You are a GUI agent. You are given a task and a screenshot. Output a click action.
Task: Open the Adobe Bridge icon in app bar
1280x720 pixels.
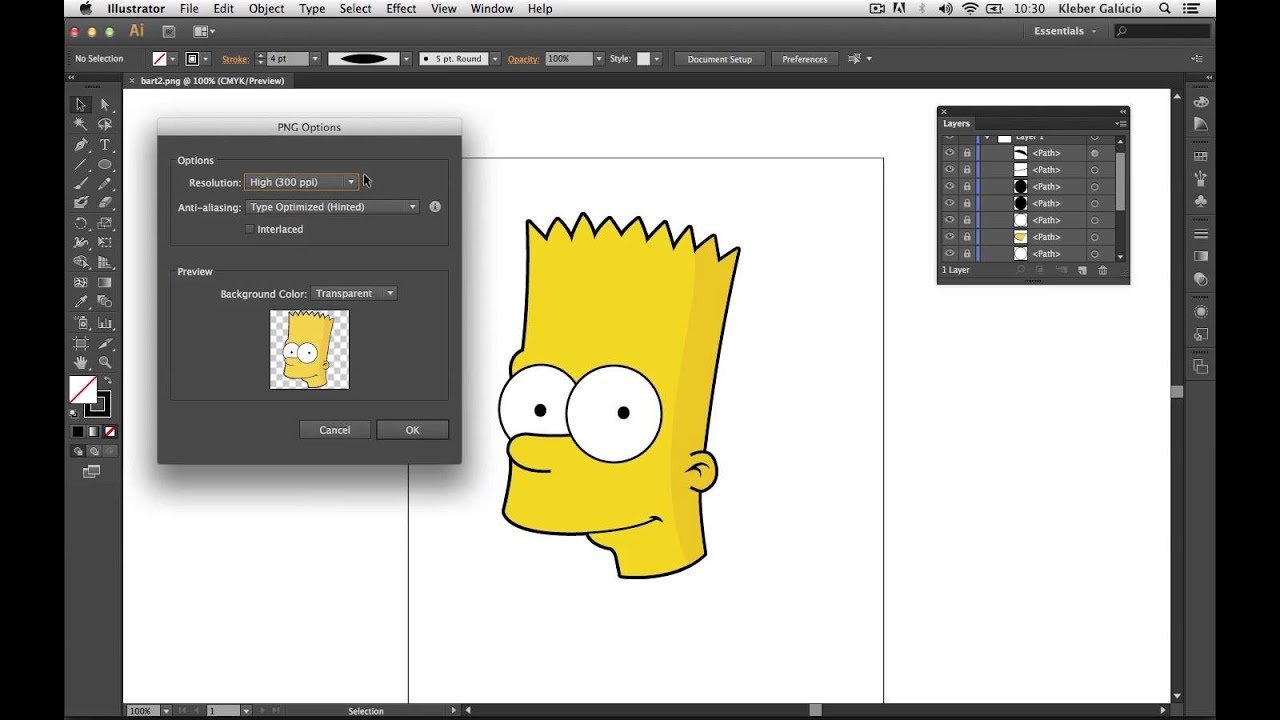coord(168,31)
